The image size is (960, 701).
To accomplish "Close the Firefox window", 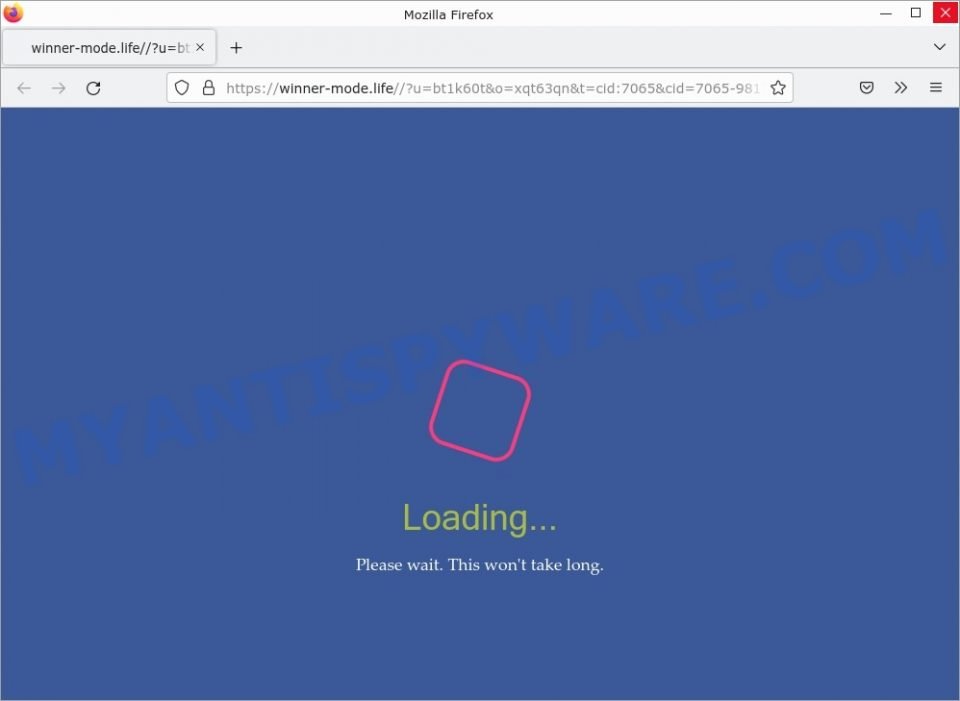I will (945, 13).
